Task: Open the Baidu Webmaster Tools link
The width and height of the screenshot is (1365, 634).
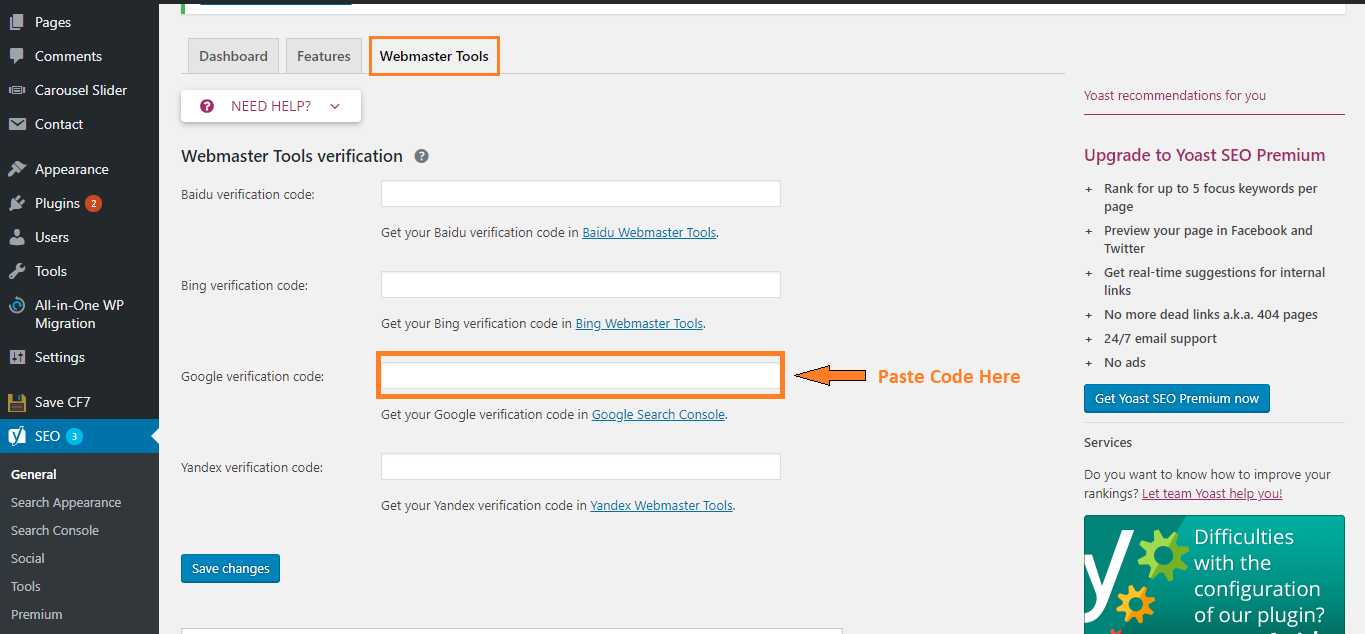Action: 649,232
